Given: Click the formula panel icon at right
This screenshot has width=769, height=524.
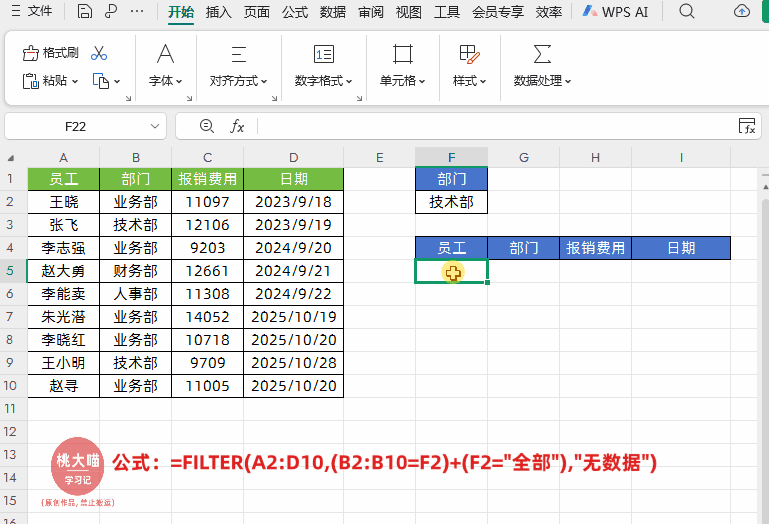Looking at the screenshot, I should [x=747, y=126].
